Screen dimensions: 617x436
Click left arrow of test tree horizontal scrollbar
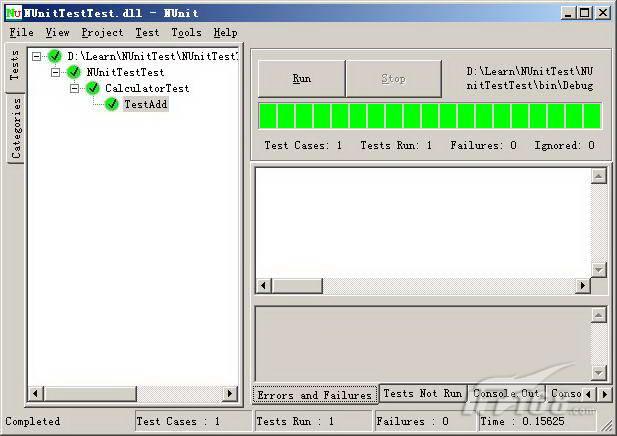point(36,393)
